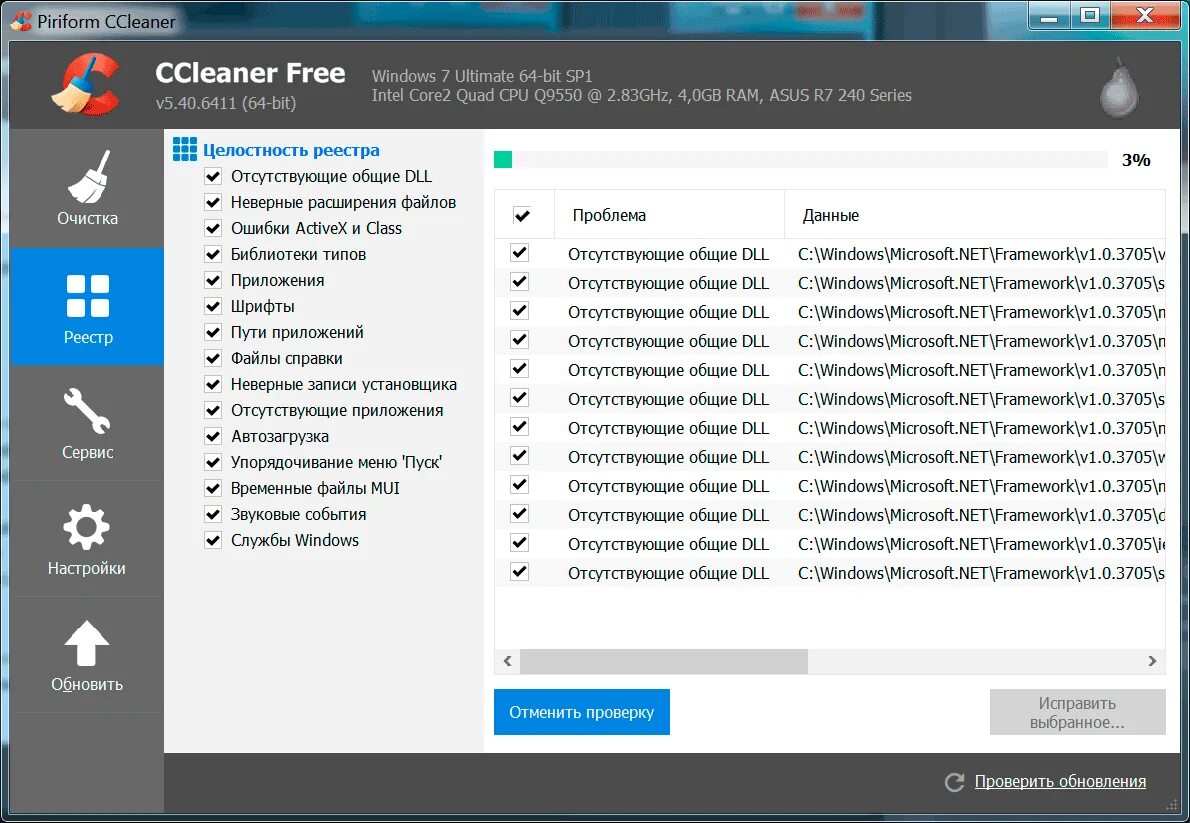Screen dimensions: 1190x823
Task: Uncheck the first result row checkbox
Action: pyautogui.click(x=519, y=253)
